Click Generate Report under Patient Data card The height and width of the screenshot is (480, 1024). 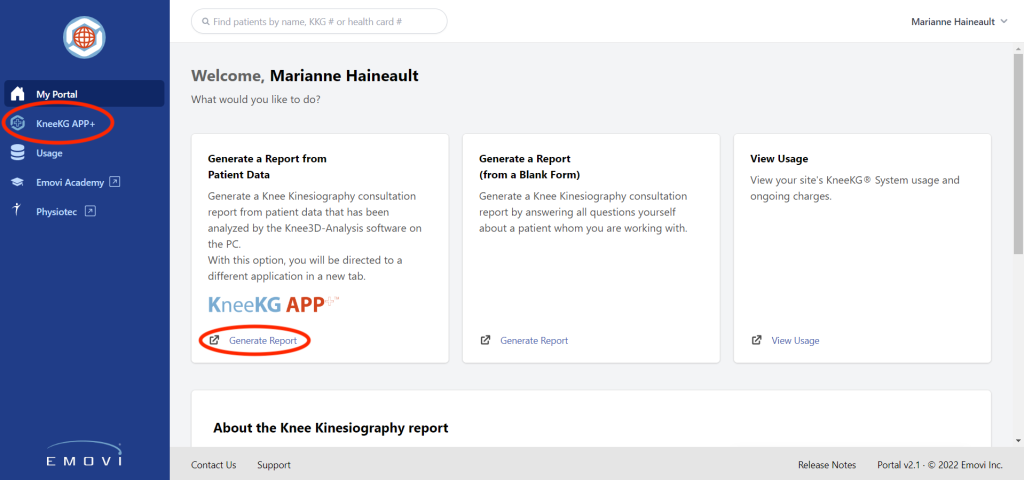click(x=263, y=340)
